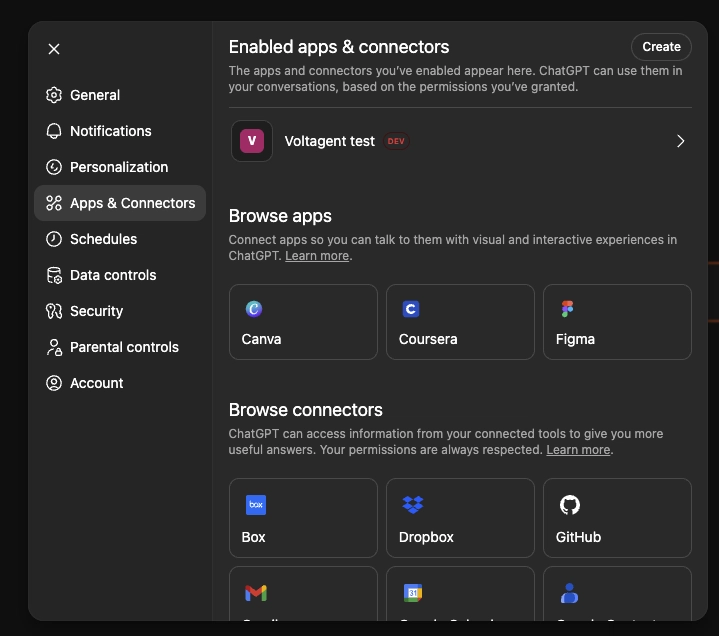This screenshot has width=719, height=636.
Task: Open the General settings tab
Action: 95,95
